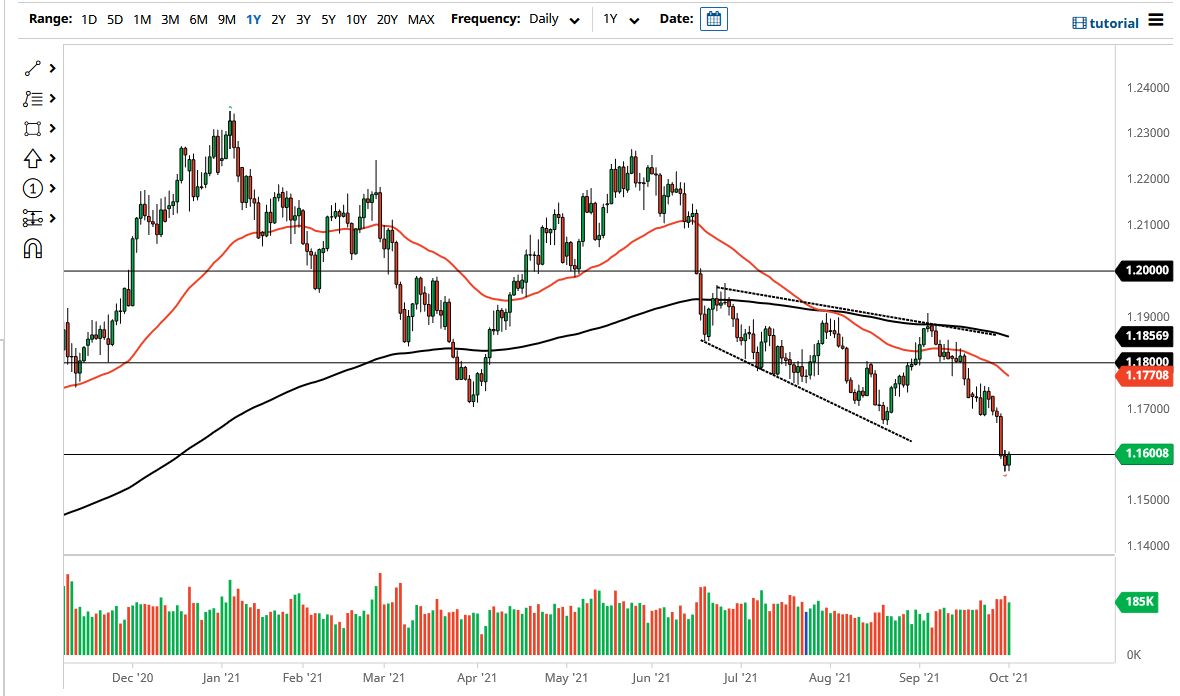
Task: Select the trend line drawing tool
Action: (32, 68)
